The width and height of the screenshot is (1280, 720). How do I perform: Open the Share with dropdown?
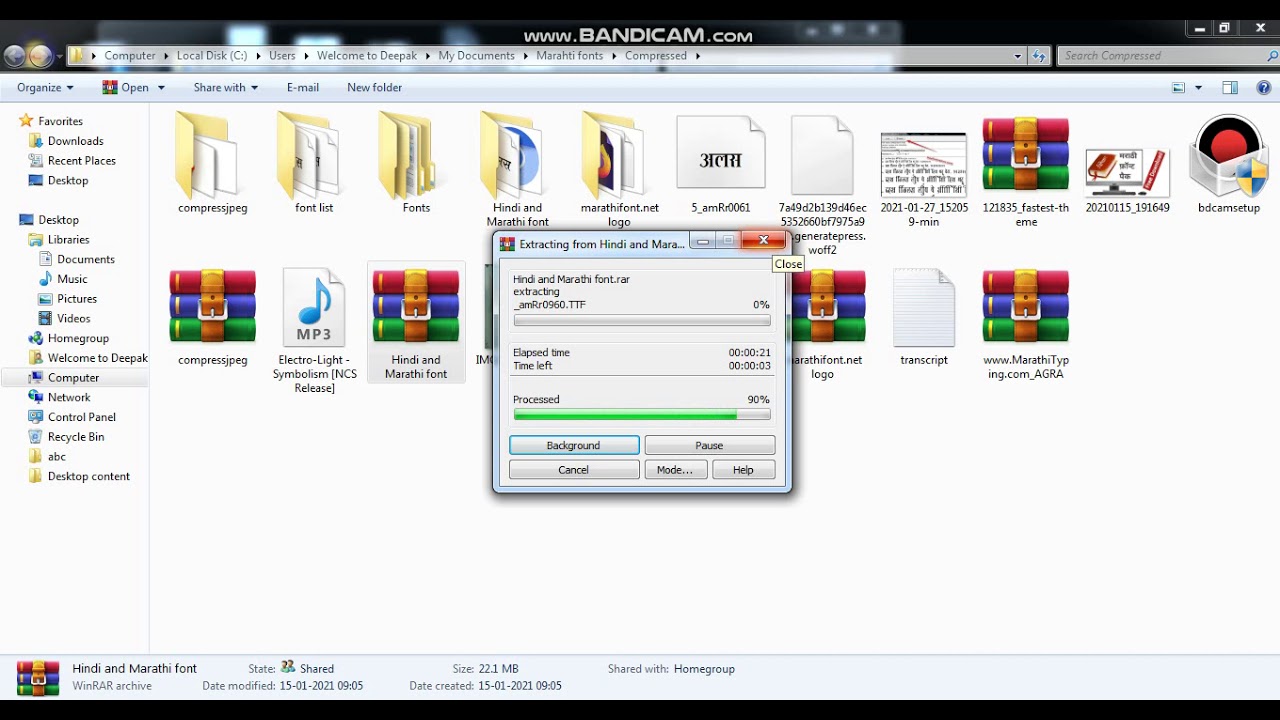(225, 88)
